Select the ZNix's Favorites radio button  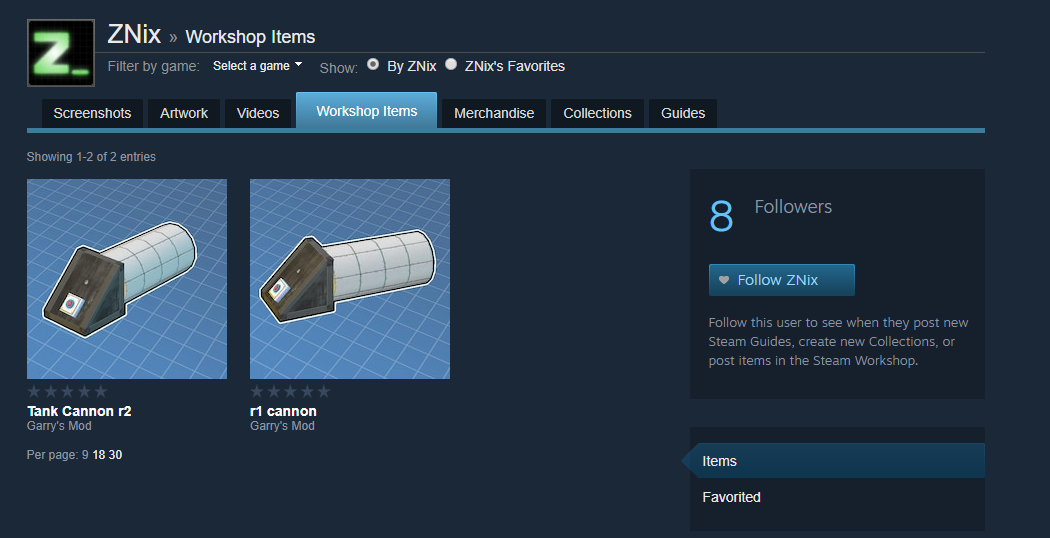(x=451, y=64)
